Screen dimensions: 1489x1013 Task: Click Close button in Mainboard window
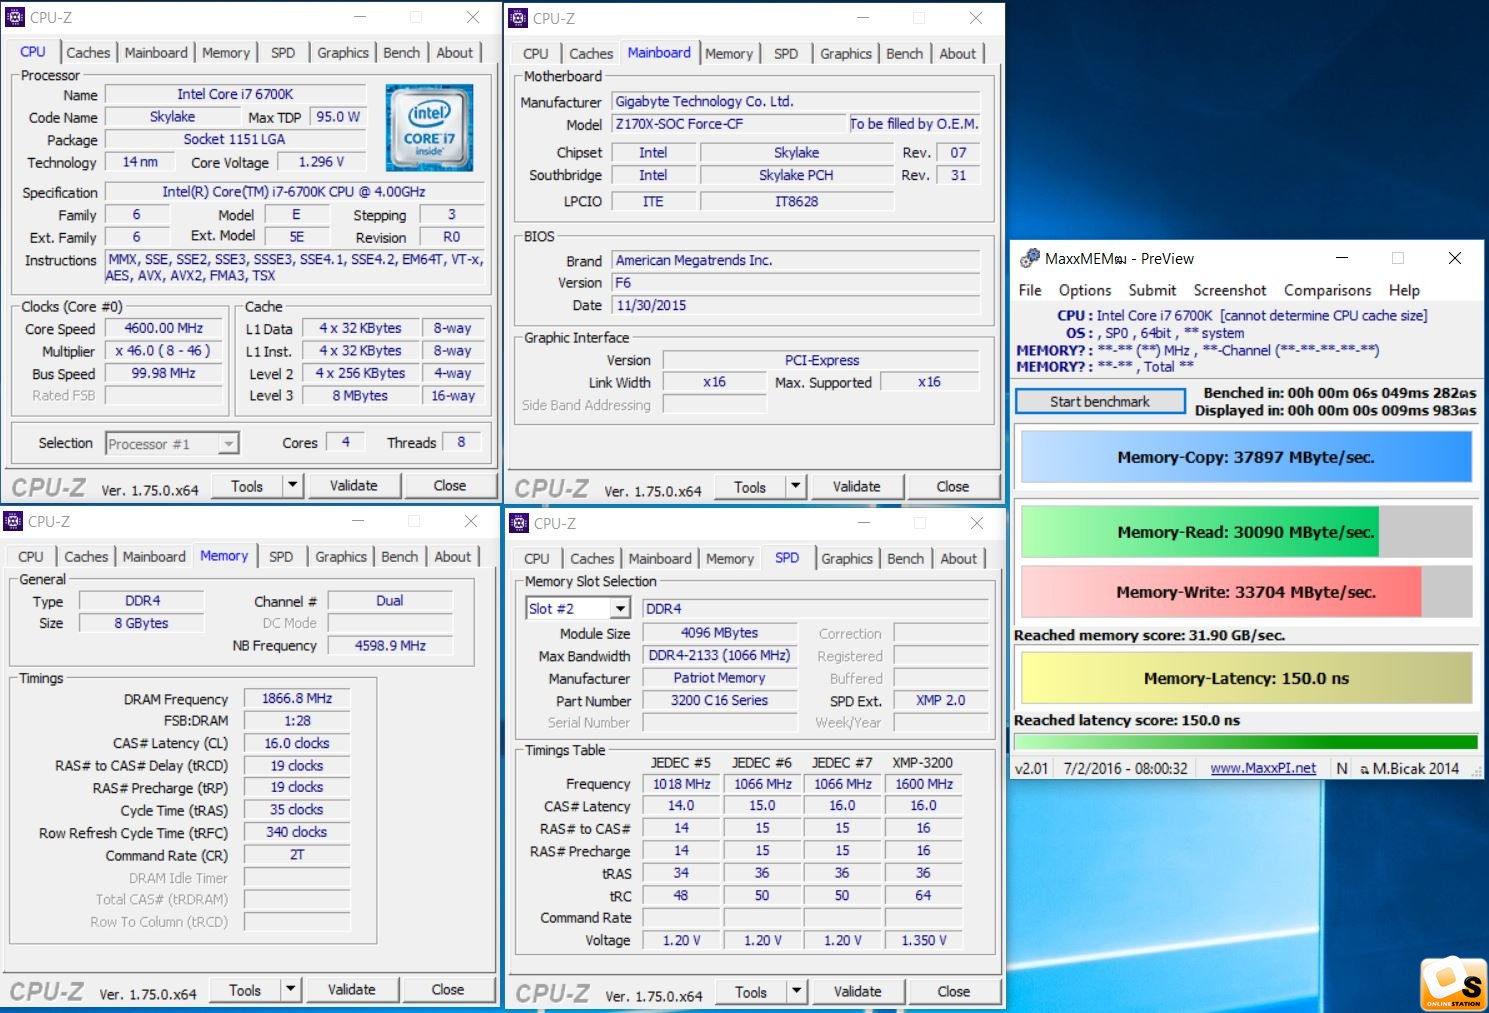[952, 487]
